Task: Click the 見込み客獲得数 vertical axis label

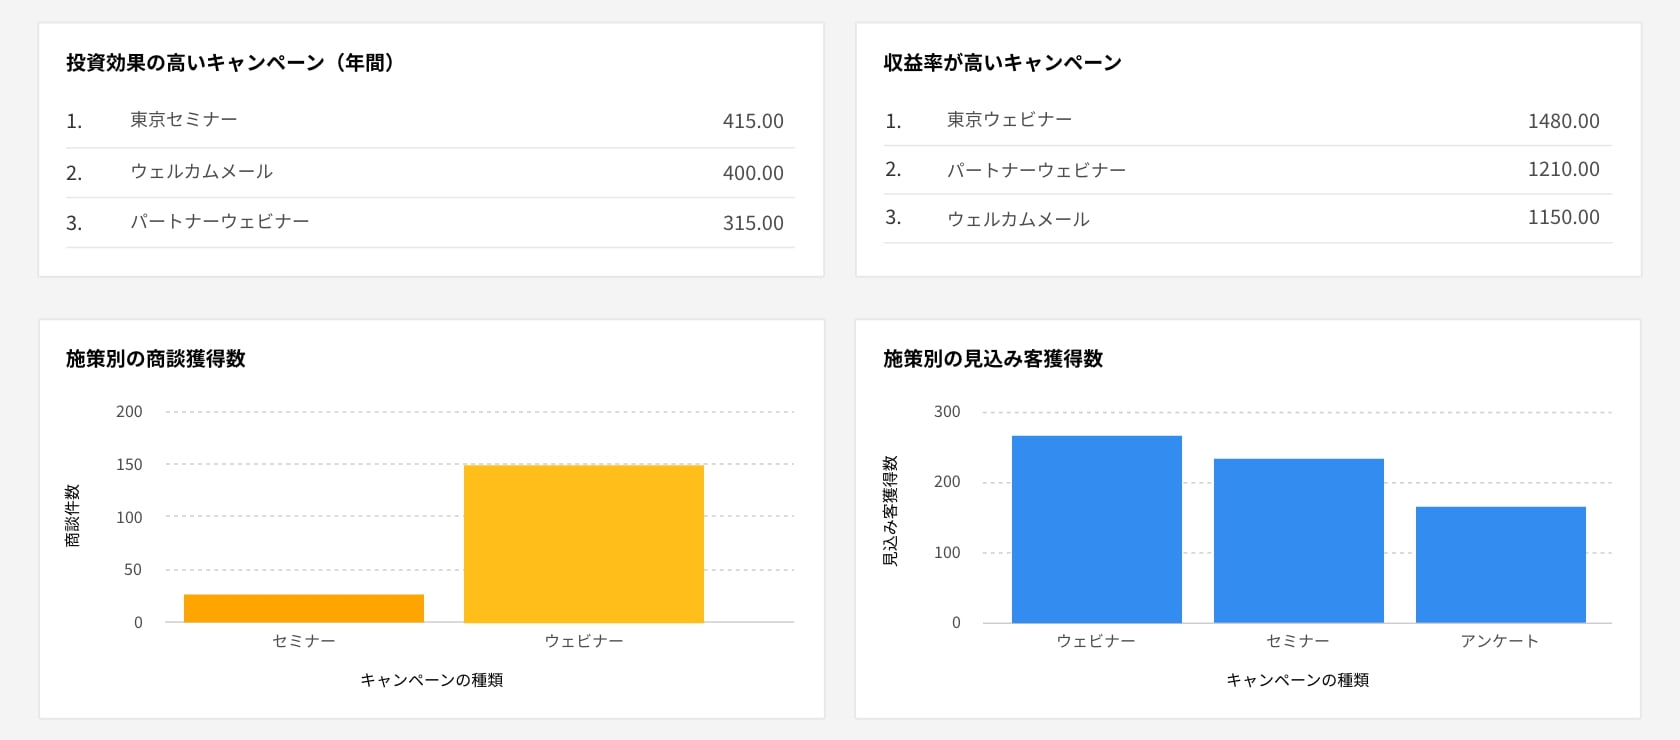Action: 890,511
